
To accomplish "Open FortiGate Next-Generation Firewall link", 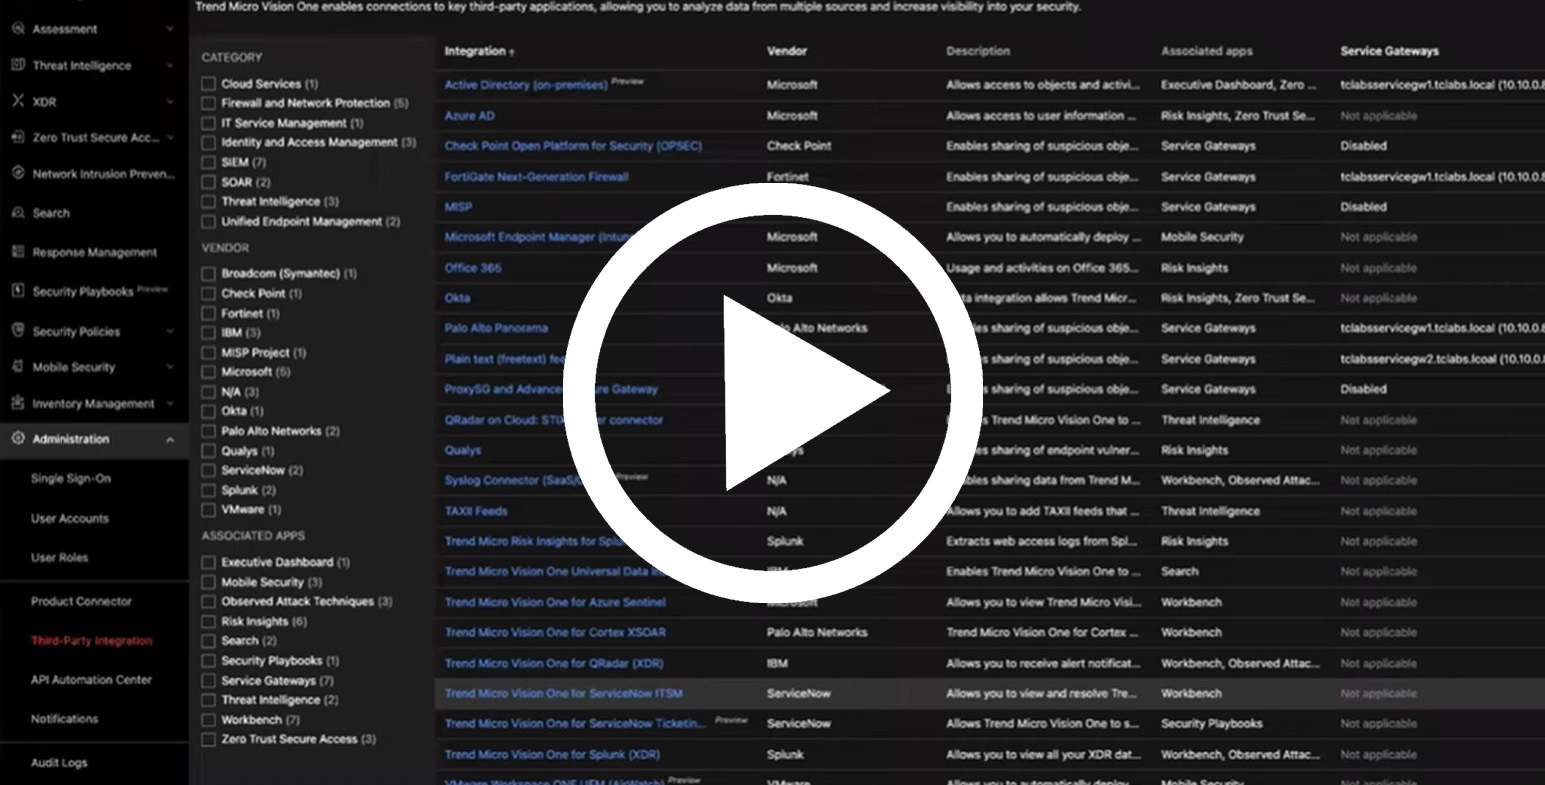I will 537,177.
